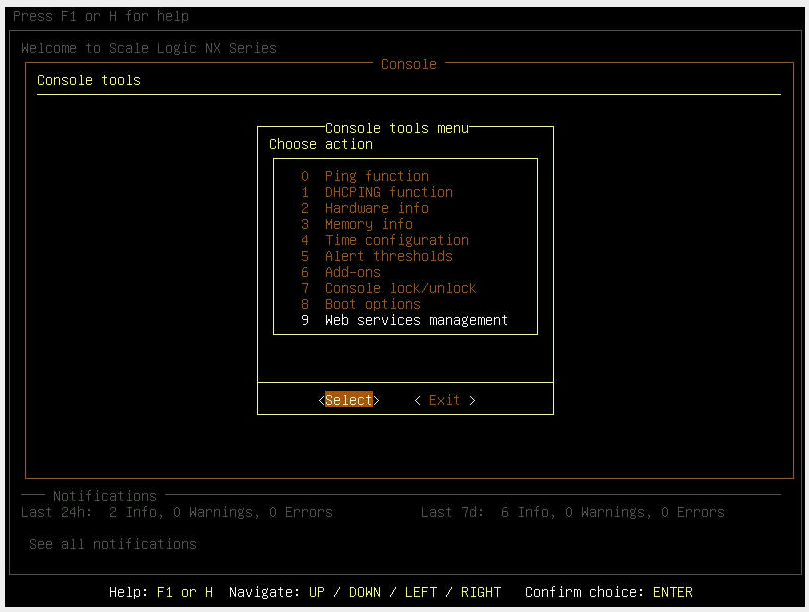The height and width of the screenshot is (612, 809).
Task: Open Boot options from the menu
Action: click(x=360, y=304)
